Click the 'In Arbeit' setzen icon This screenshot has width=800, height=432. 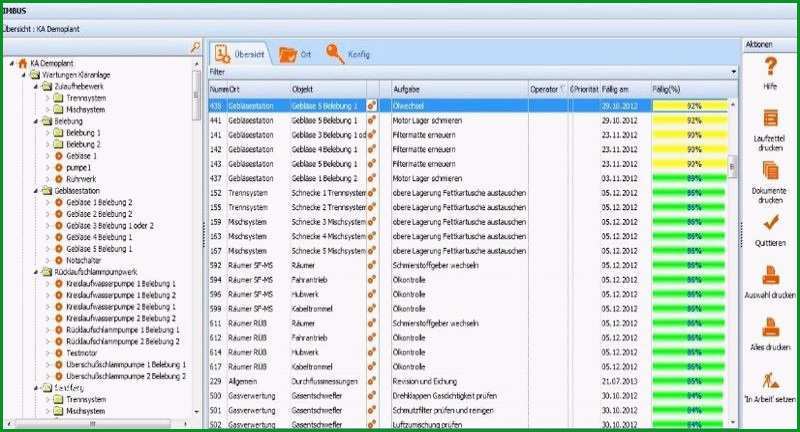tap(770, 380)
